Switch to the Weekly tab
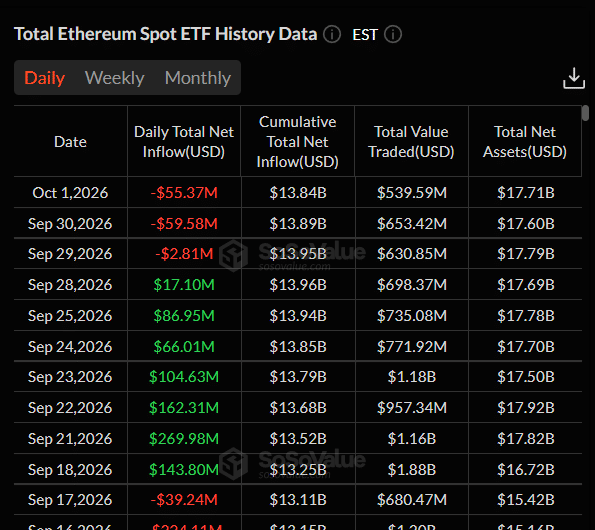The image size is (595, 530). pos(115,78)
